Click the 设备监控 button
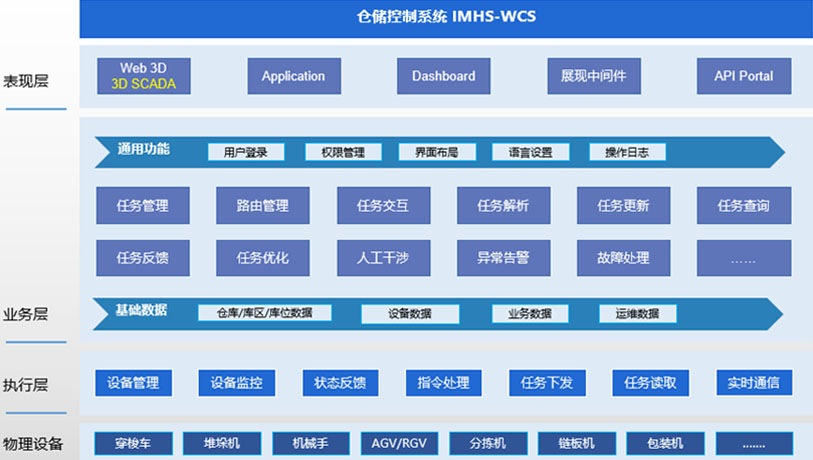Image resolution: width=813 pixels, height=460 pixels. pos(237,383)
